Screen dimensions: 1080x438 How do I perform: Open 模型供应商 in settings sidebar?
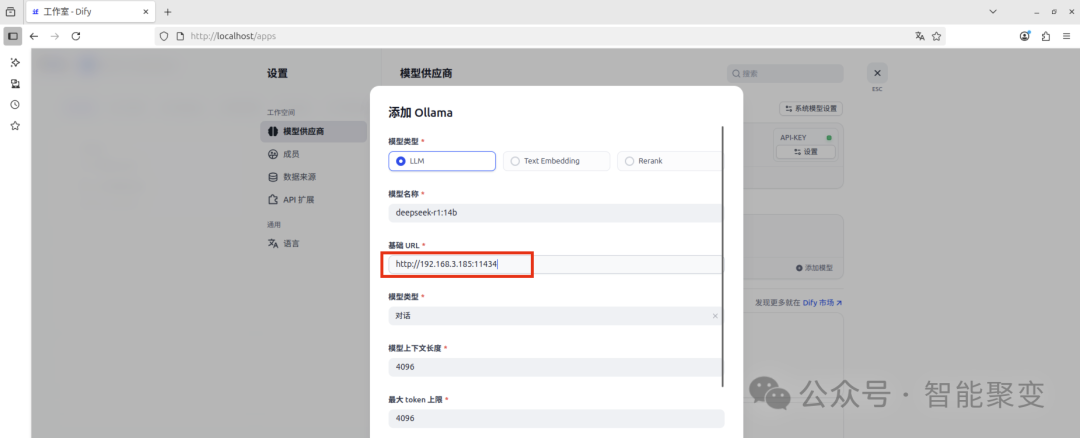point(313,132)
